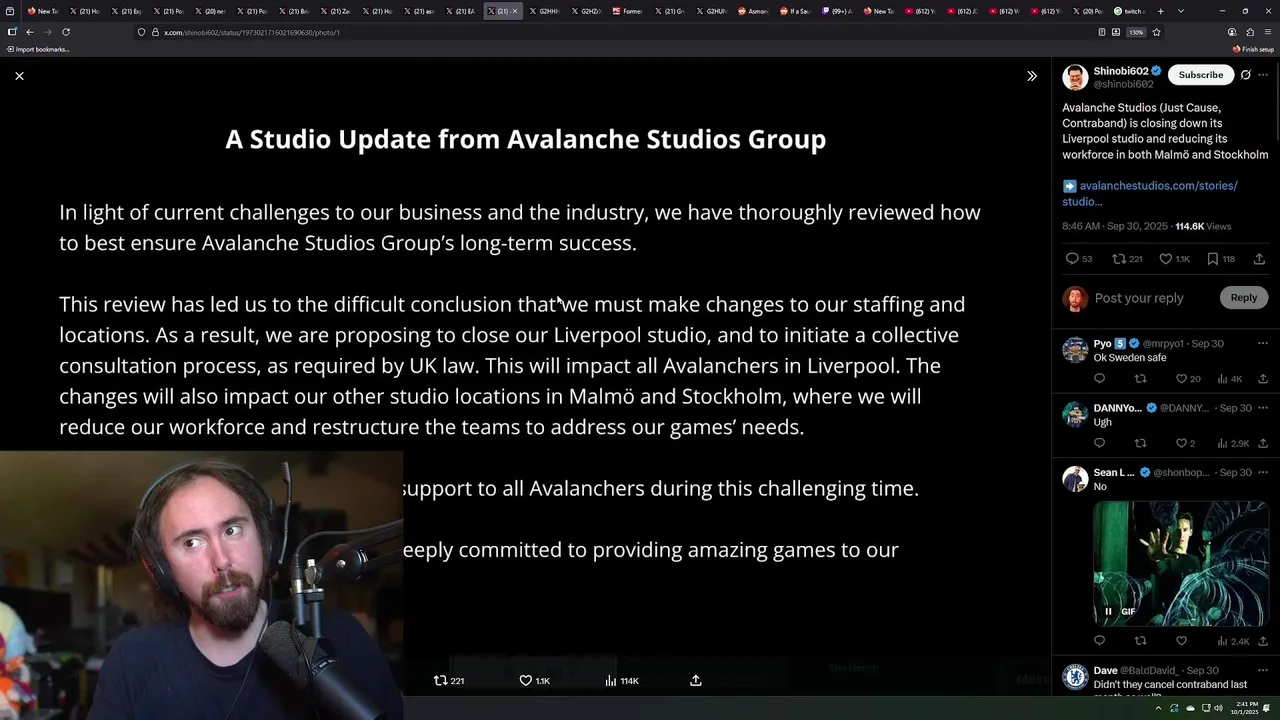Close the photo viewer with the X
Image resolution: width=1280 pixels, height=720 pixels.
pyautogui.click(x=19, y=76)
